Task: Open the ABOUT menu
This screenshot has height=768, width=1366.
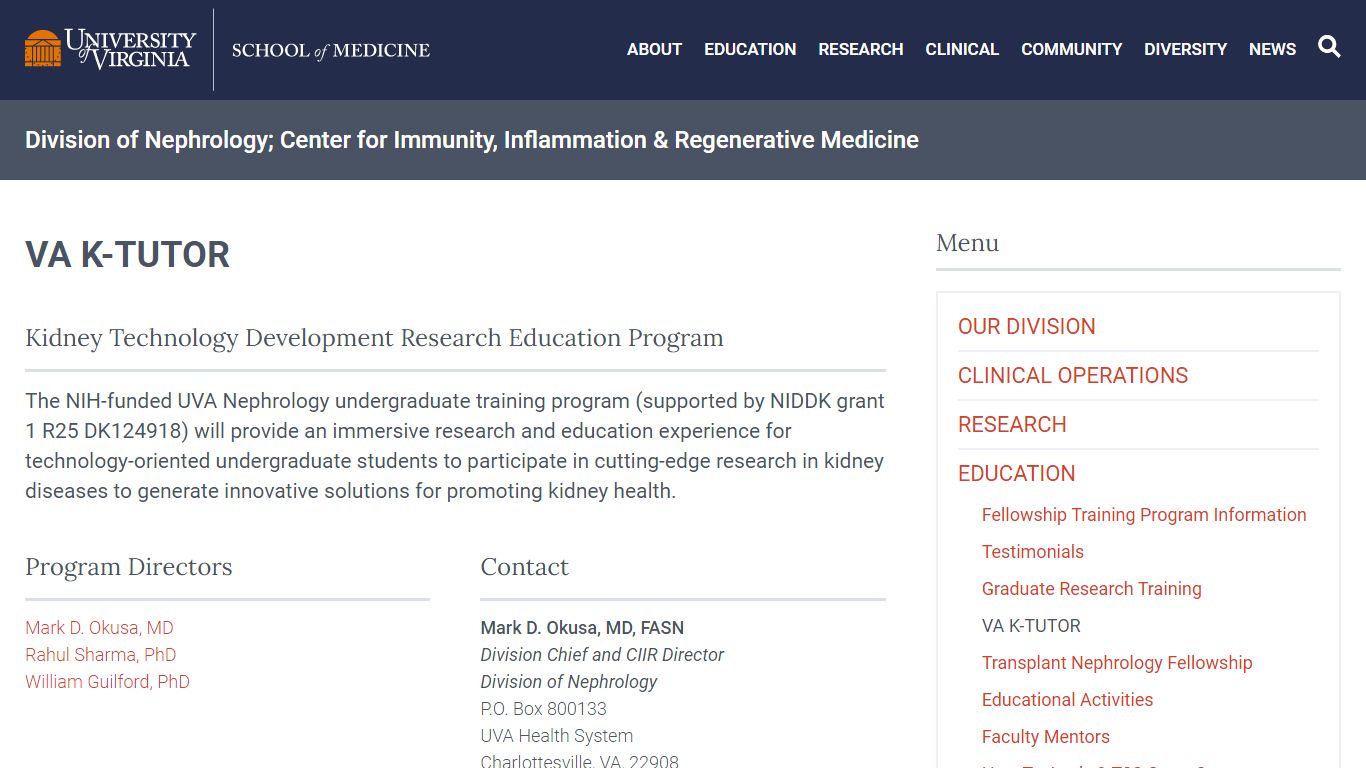Action: 654,49
